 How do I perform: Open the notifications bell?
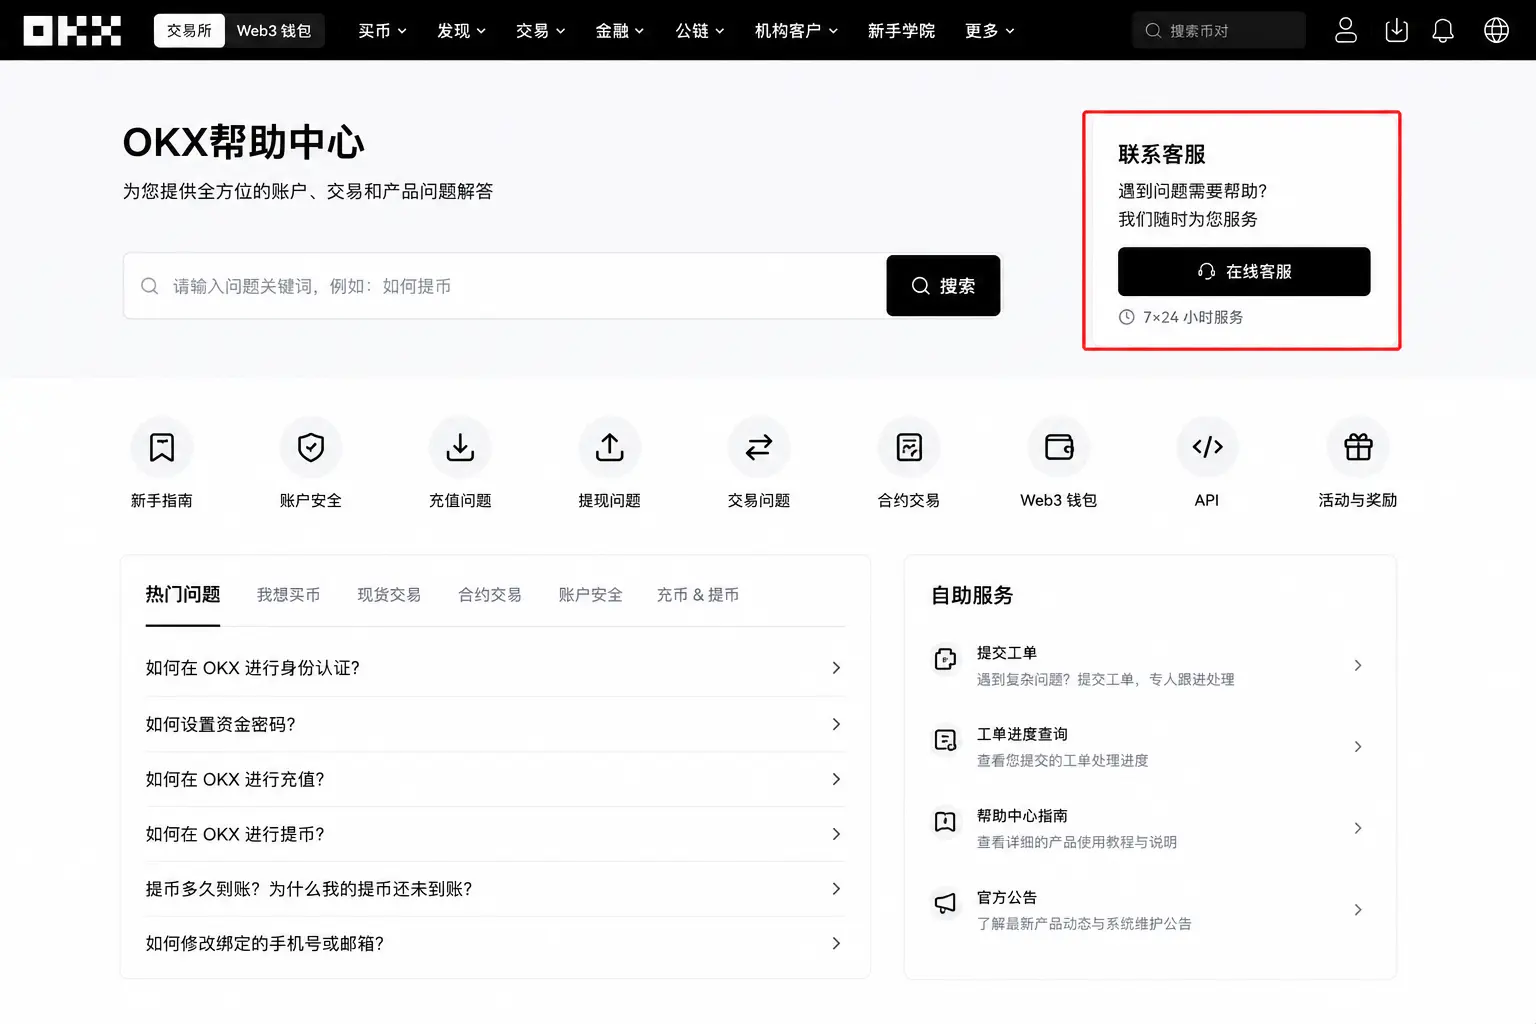point(1443,31)
